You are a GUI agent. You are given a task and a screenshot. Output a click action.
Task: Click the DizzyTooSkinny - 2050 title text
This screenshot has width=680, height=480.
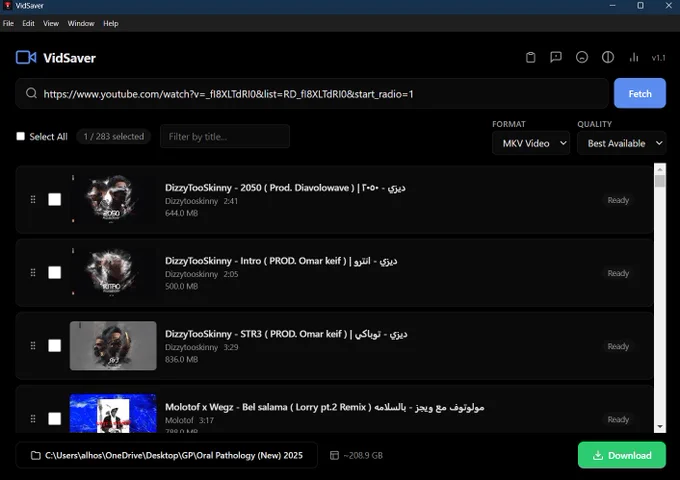285,188
